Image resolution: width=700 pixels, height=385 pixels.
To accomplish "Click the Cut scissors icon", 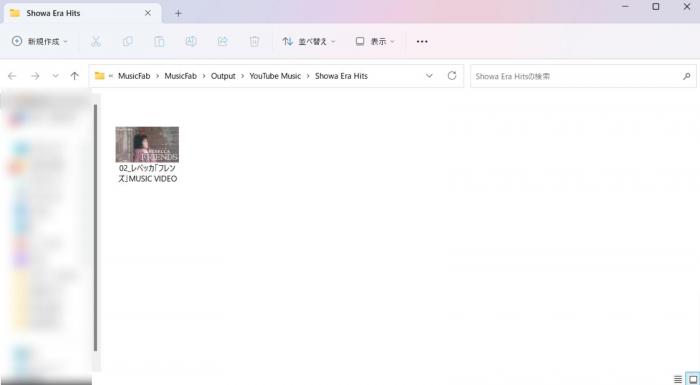I will point(96,42).
